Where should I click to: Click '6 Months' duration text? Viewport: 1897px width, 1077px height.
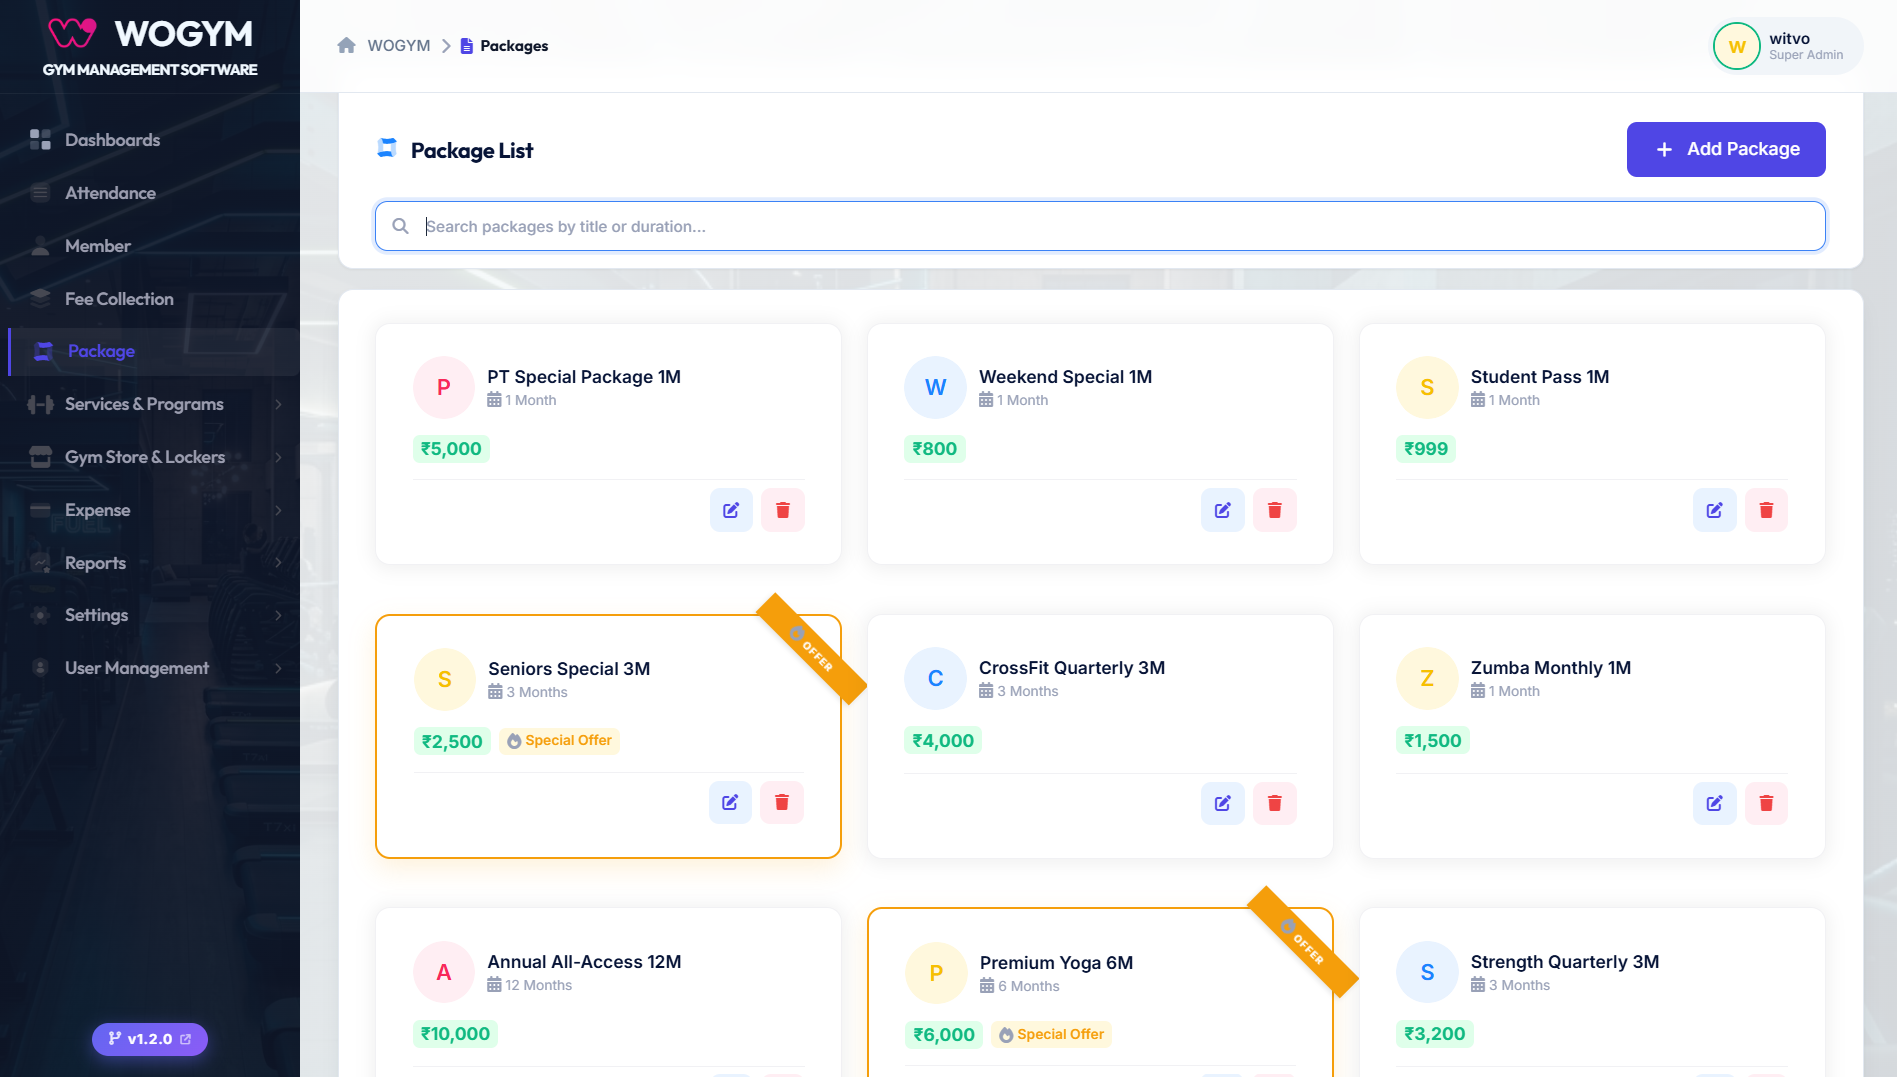(x=1029, y=986)
